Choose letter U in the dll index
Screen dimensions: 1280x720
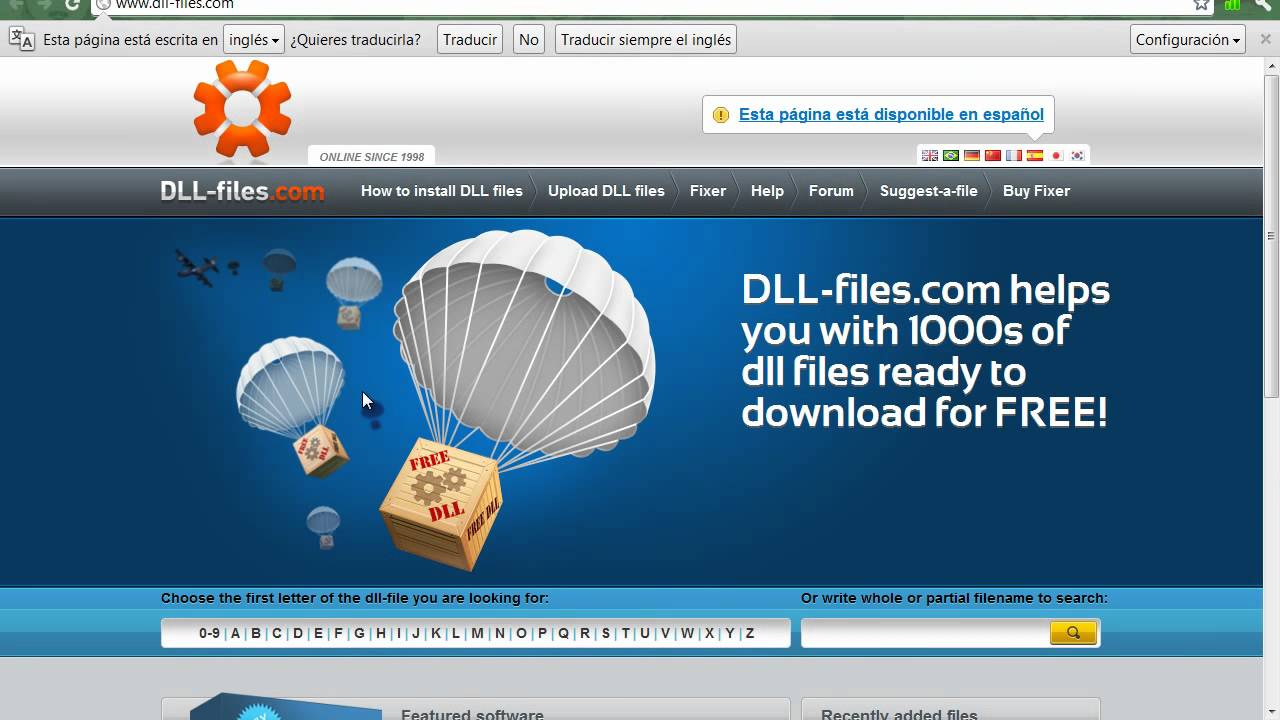[x=645, y=633]
